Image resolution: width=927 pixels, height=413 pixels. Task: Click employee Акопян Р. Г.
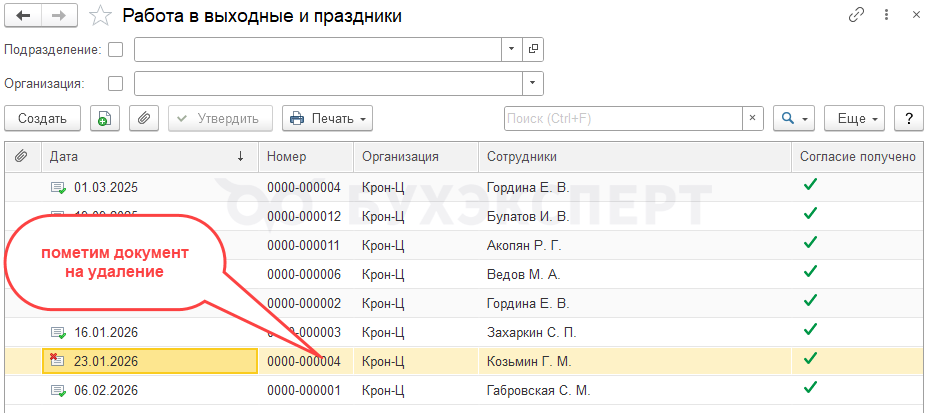tap(524, 246)
